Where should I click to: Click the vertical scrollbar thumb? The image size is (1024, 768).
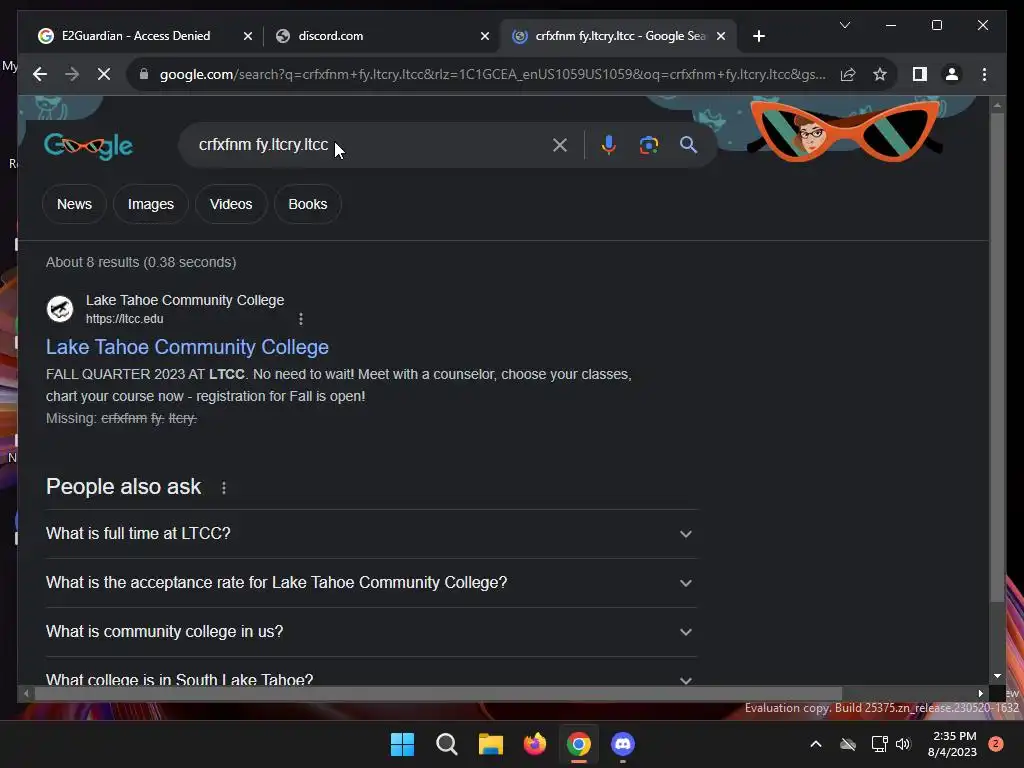[x=997, y=357]
